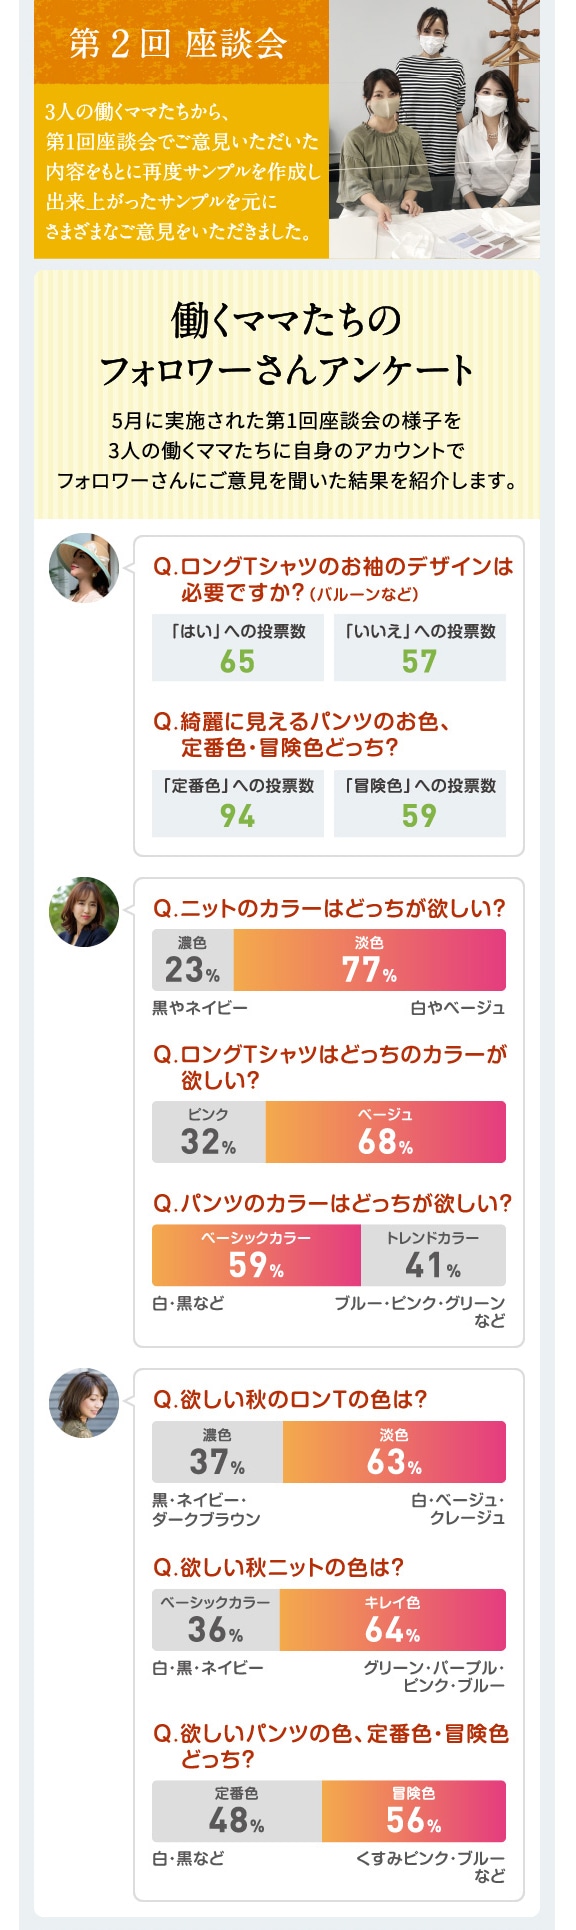The image size is (576, 1930).
Task: Click the 冒険色 56% bar segment
Action: pos(414,1811)
